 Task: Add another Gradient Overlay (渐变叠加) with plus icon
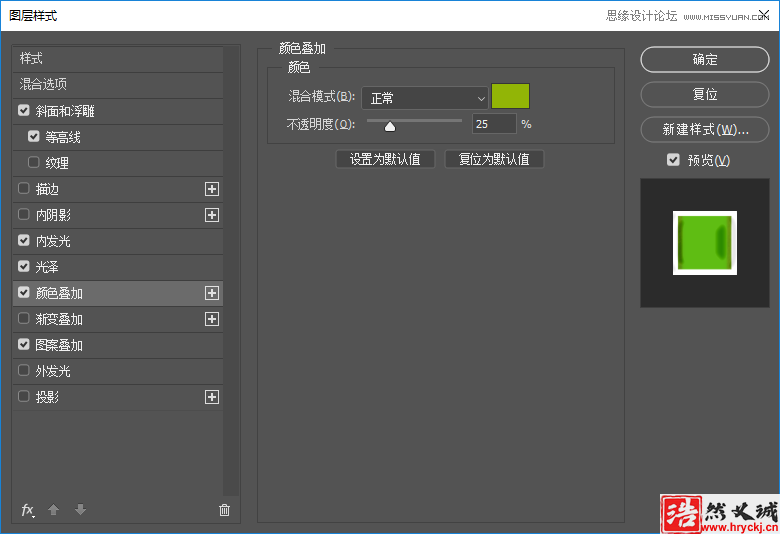pyautogui.click(x=212, y=319)
